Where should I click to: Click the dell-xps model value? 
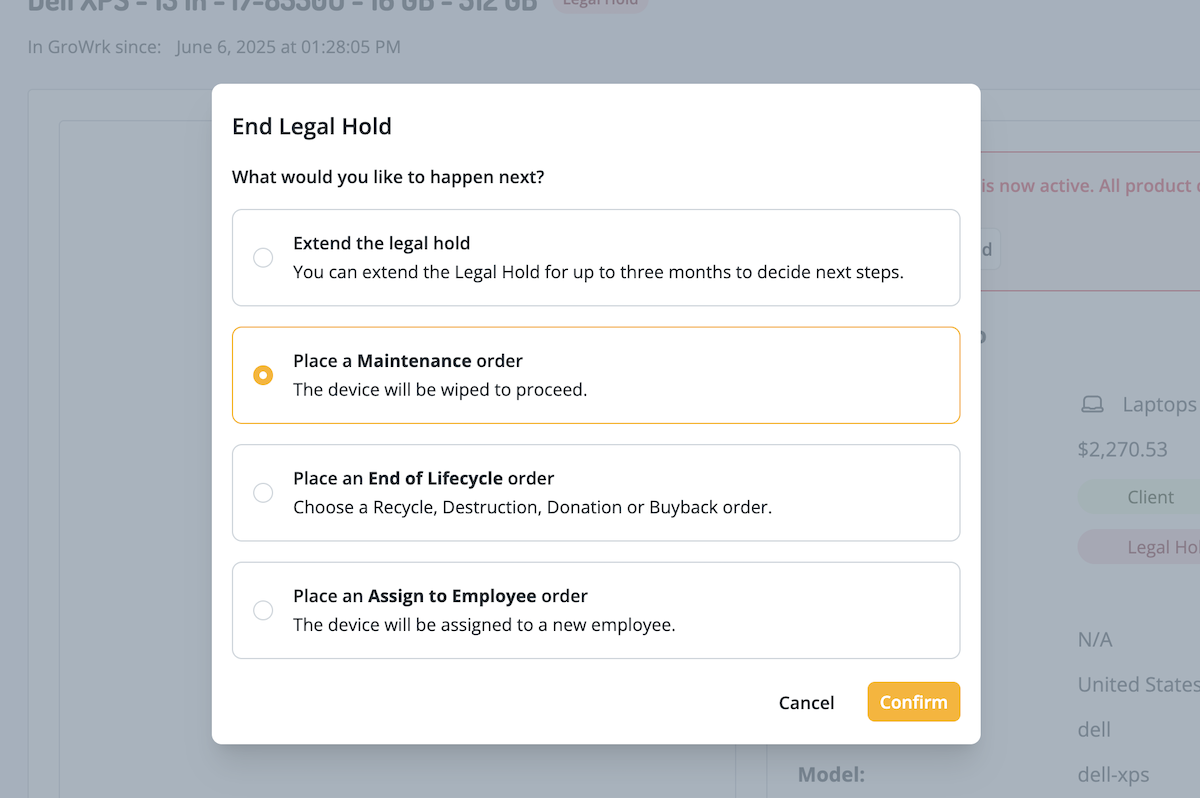click(1113, 774)
